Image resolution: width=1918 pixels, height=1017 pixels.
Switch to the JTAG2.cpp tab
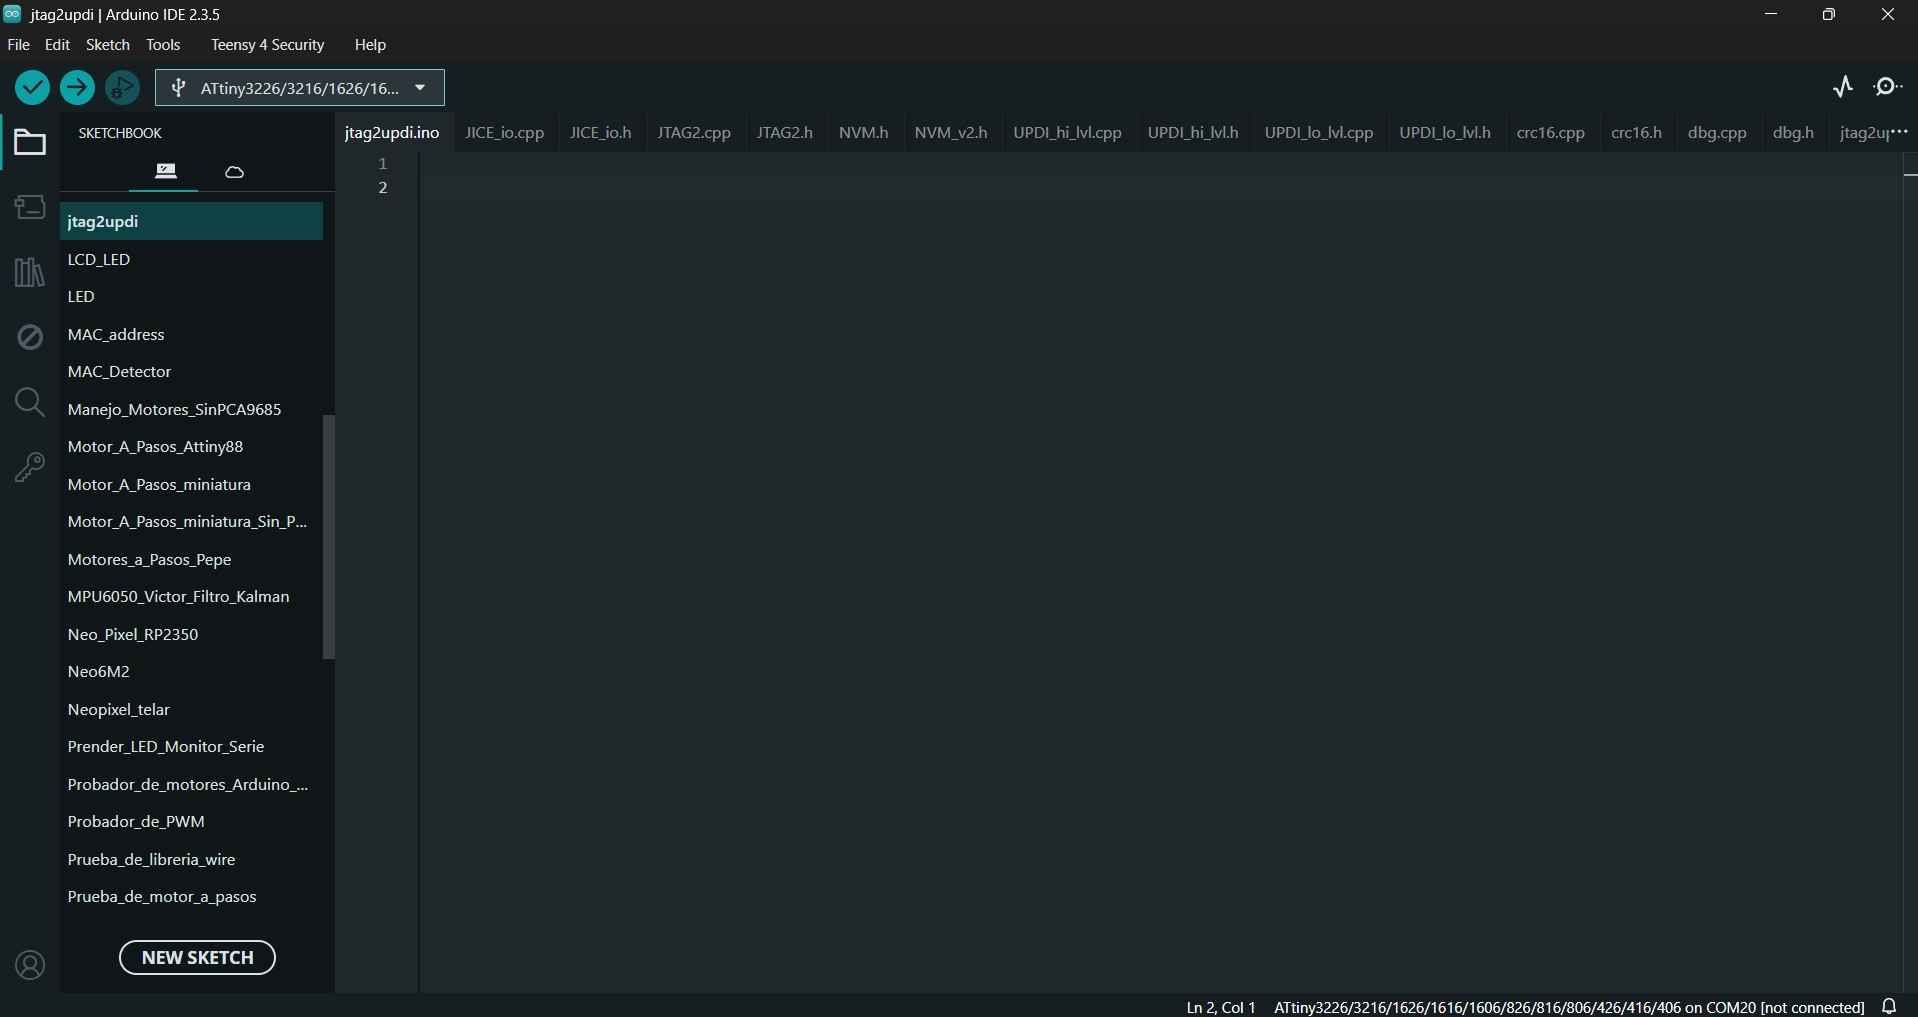tap(694, 132)
